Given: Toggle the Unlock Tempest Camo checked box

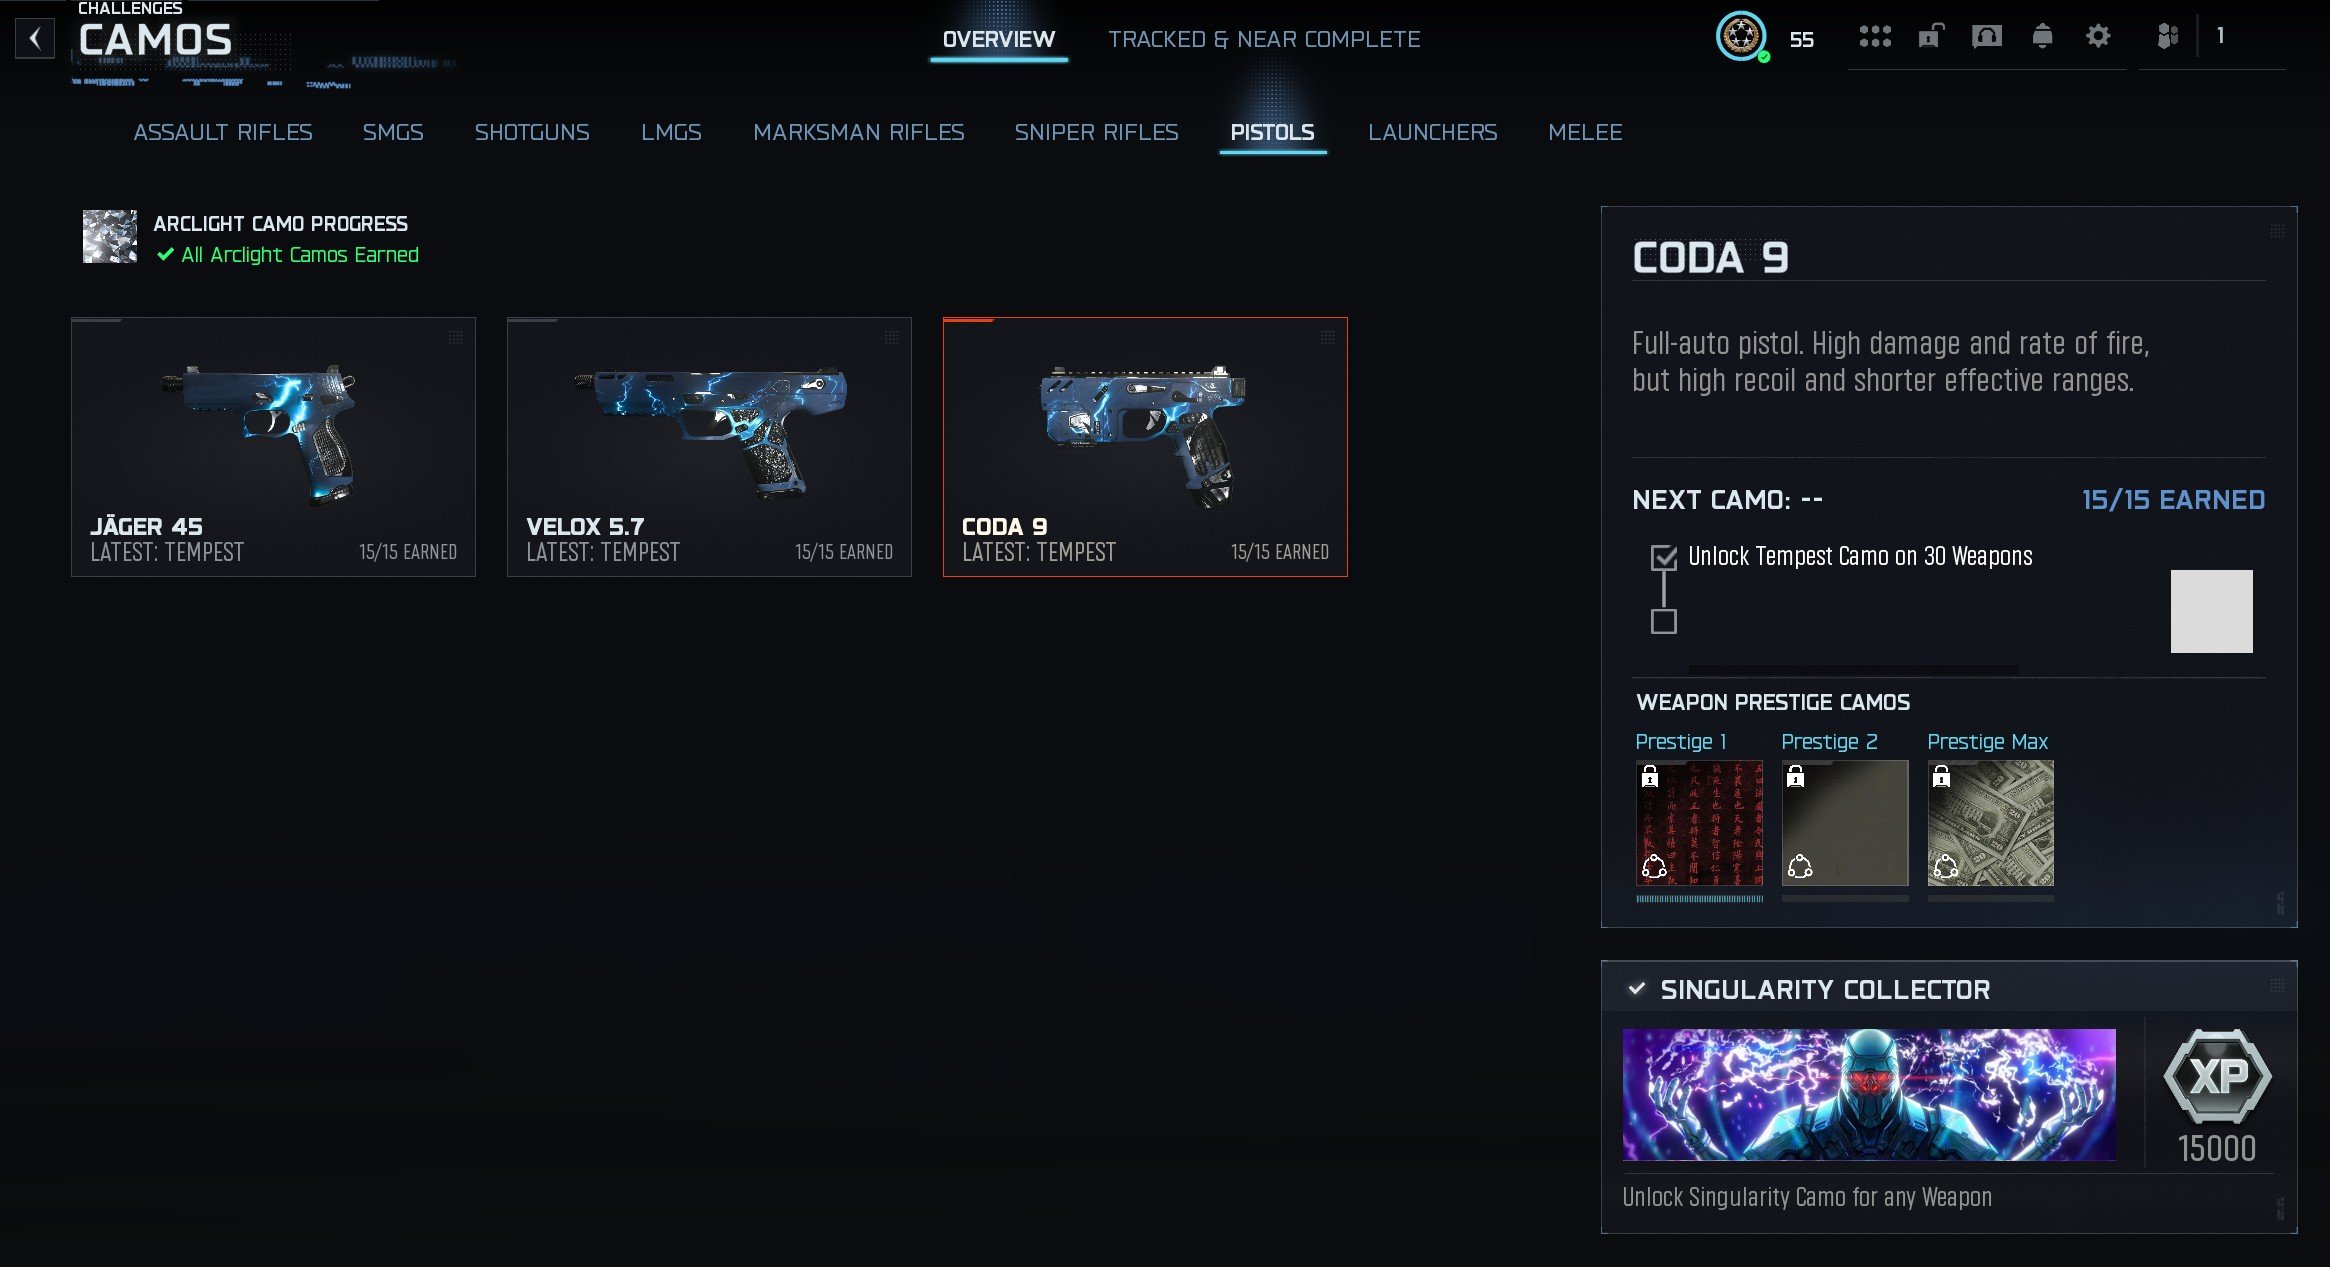Looking at the screenshot, I should (1664, 557).
